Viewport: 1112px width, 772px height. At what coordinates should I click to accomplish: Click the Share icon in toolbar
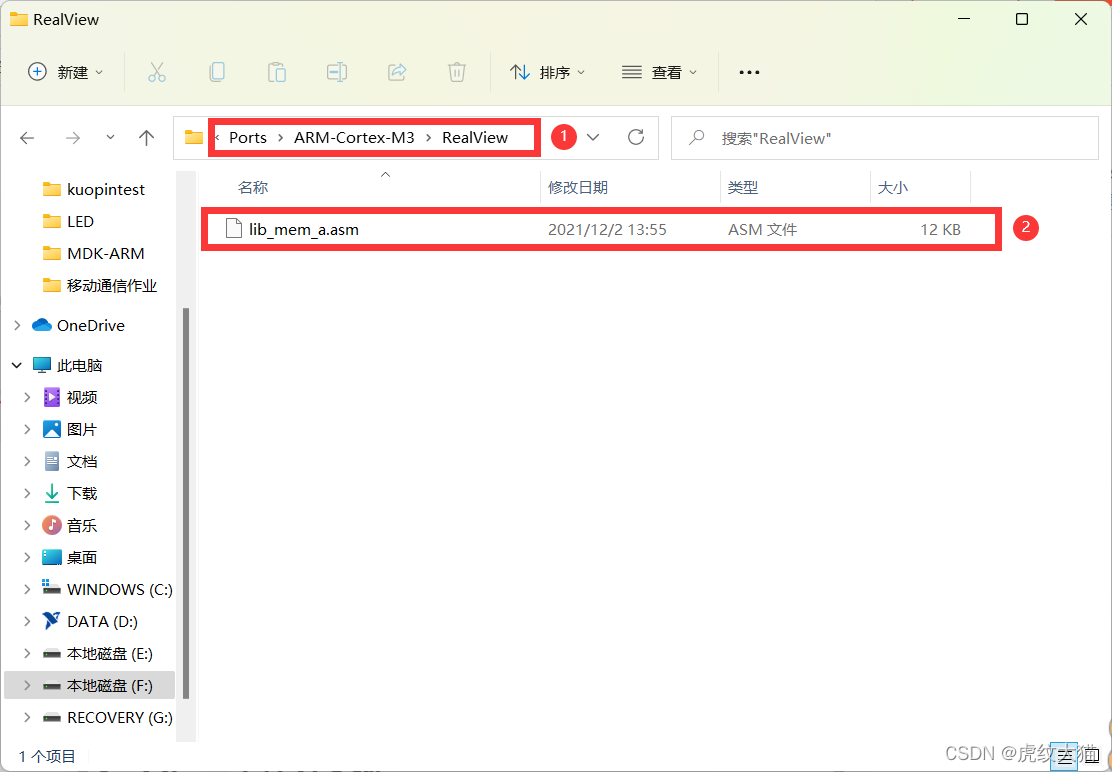(396, 72)
